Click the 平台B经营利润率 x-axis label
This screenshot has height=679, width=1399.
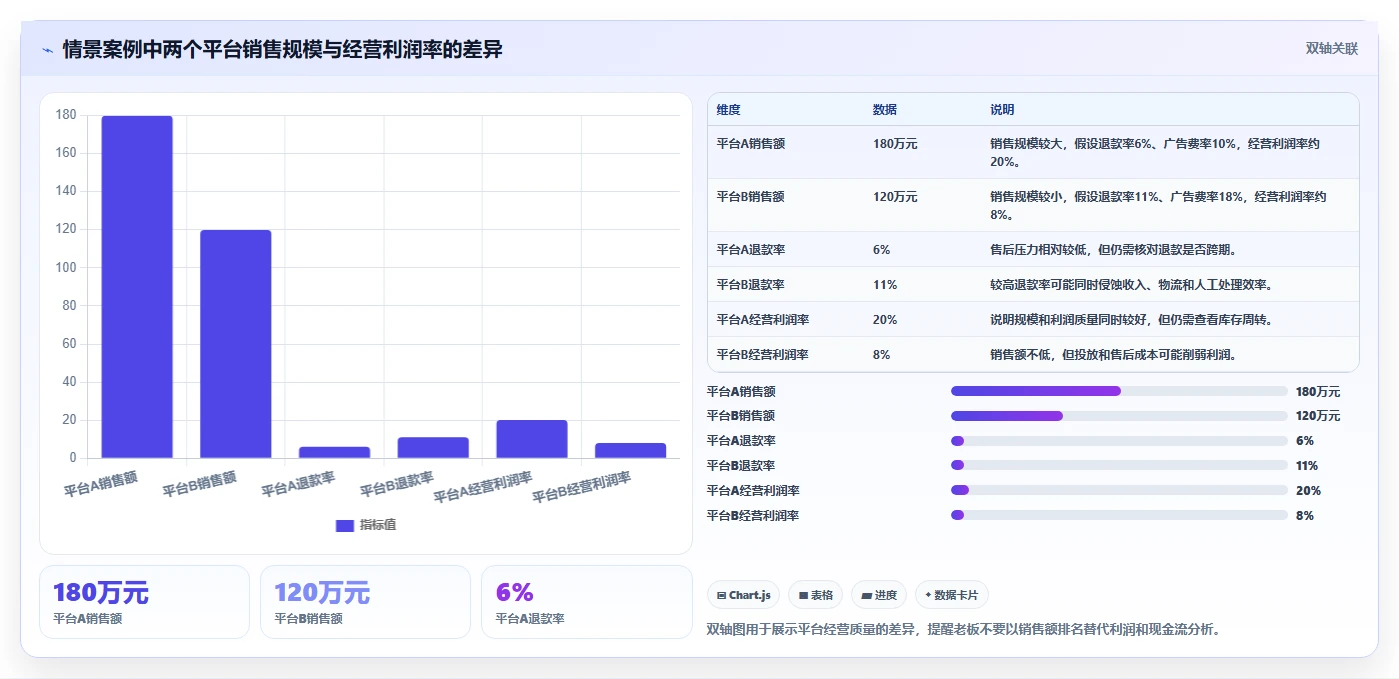[582, 487]
